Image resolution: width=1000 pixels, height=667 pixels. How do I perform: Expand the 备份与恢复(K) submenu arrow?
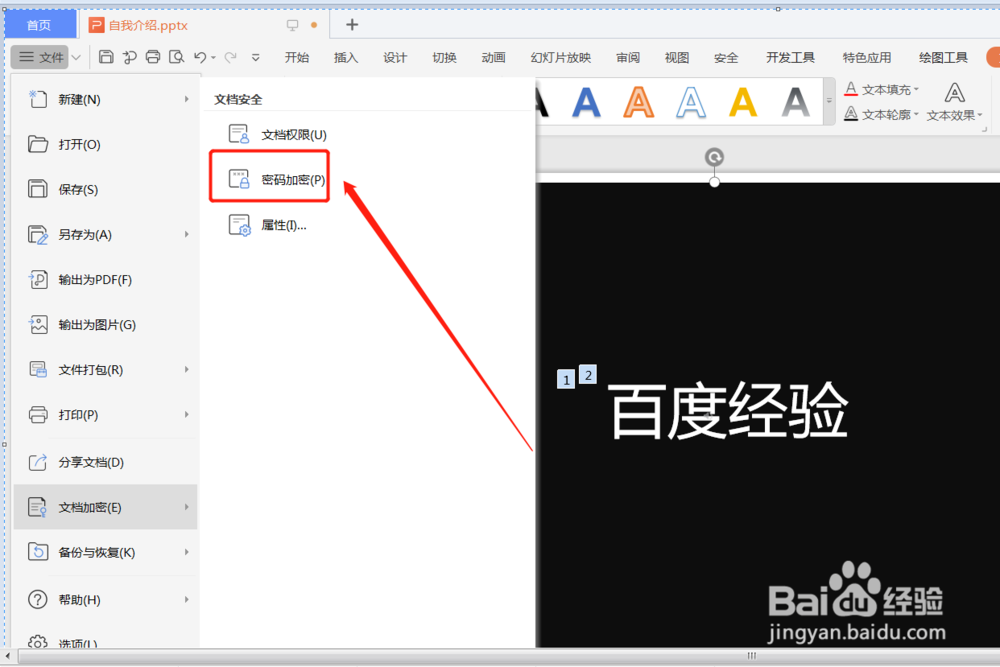[187, 552]
